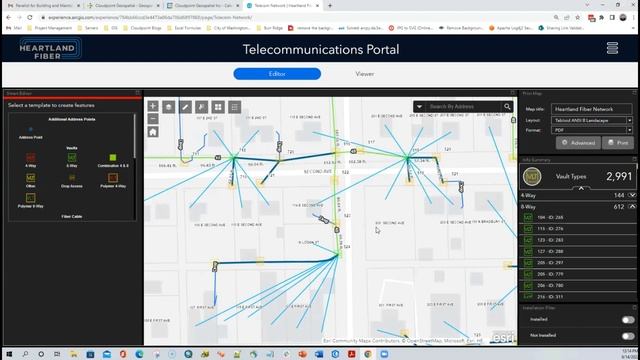
Task: Expand the Smart Editor panel control
Action: 138,93
